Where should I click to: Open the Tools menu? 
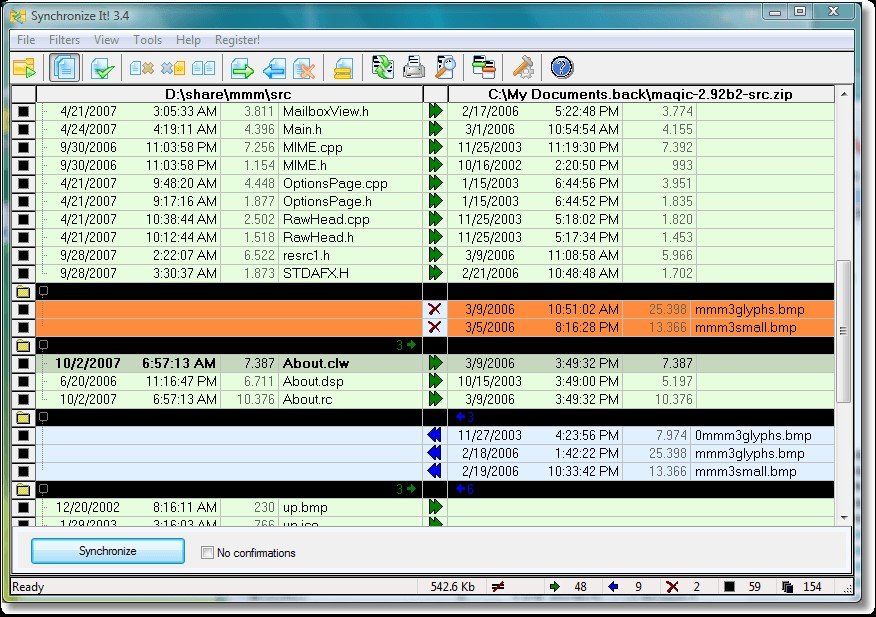coord(147,40)
